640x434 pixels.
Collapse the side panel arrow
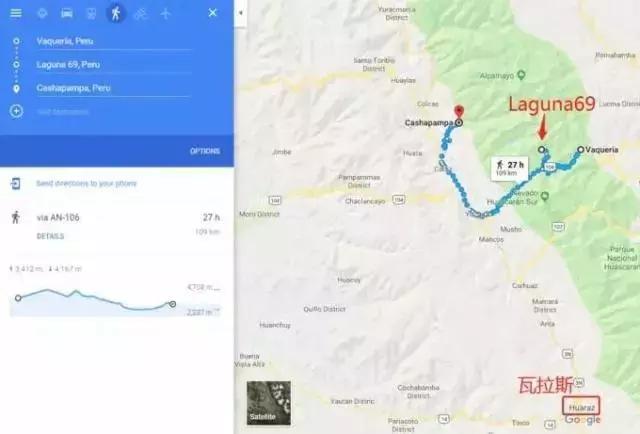click(x=241, y=13)
